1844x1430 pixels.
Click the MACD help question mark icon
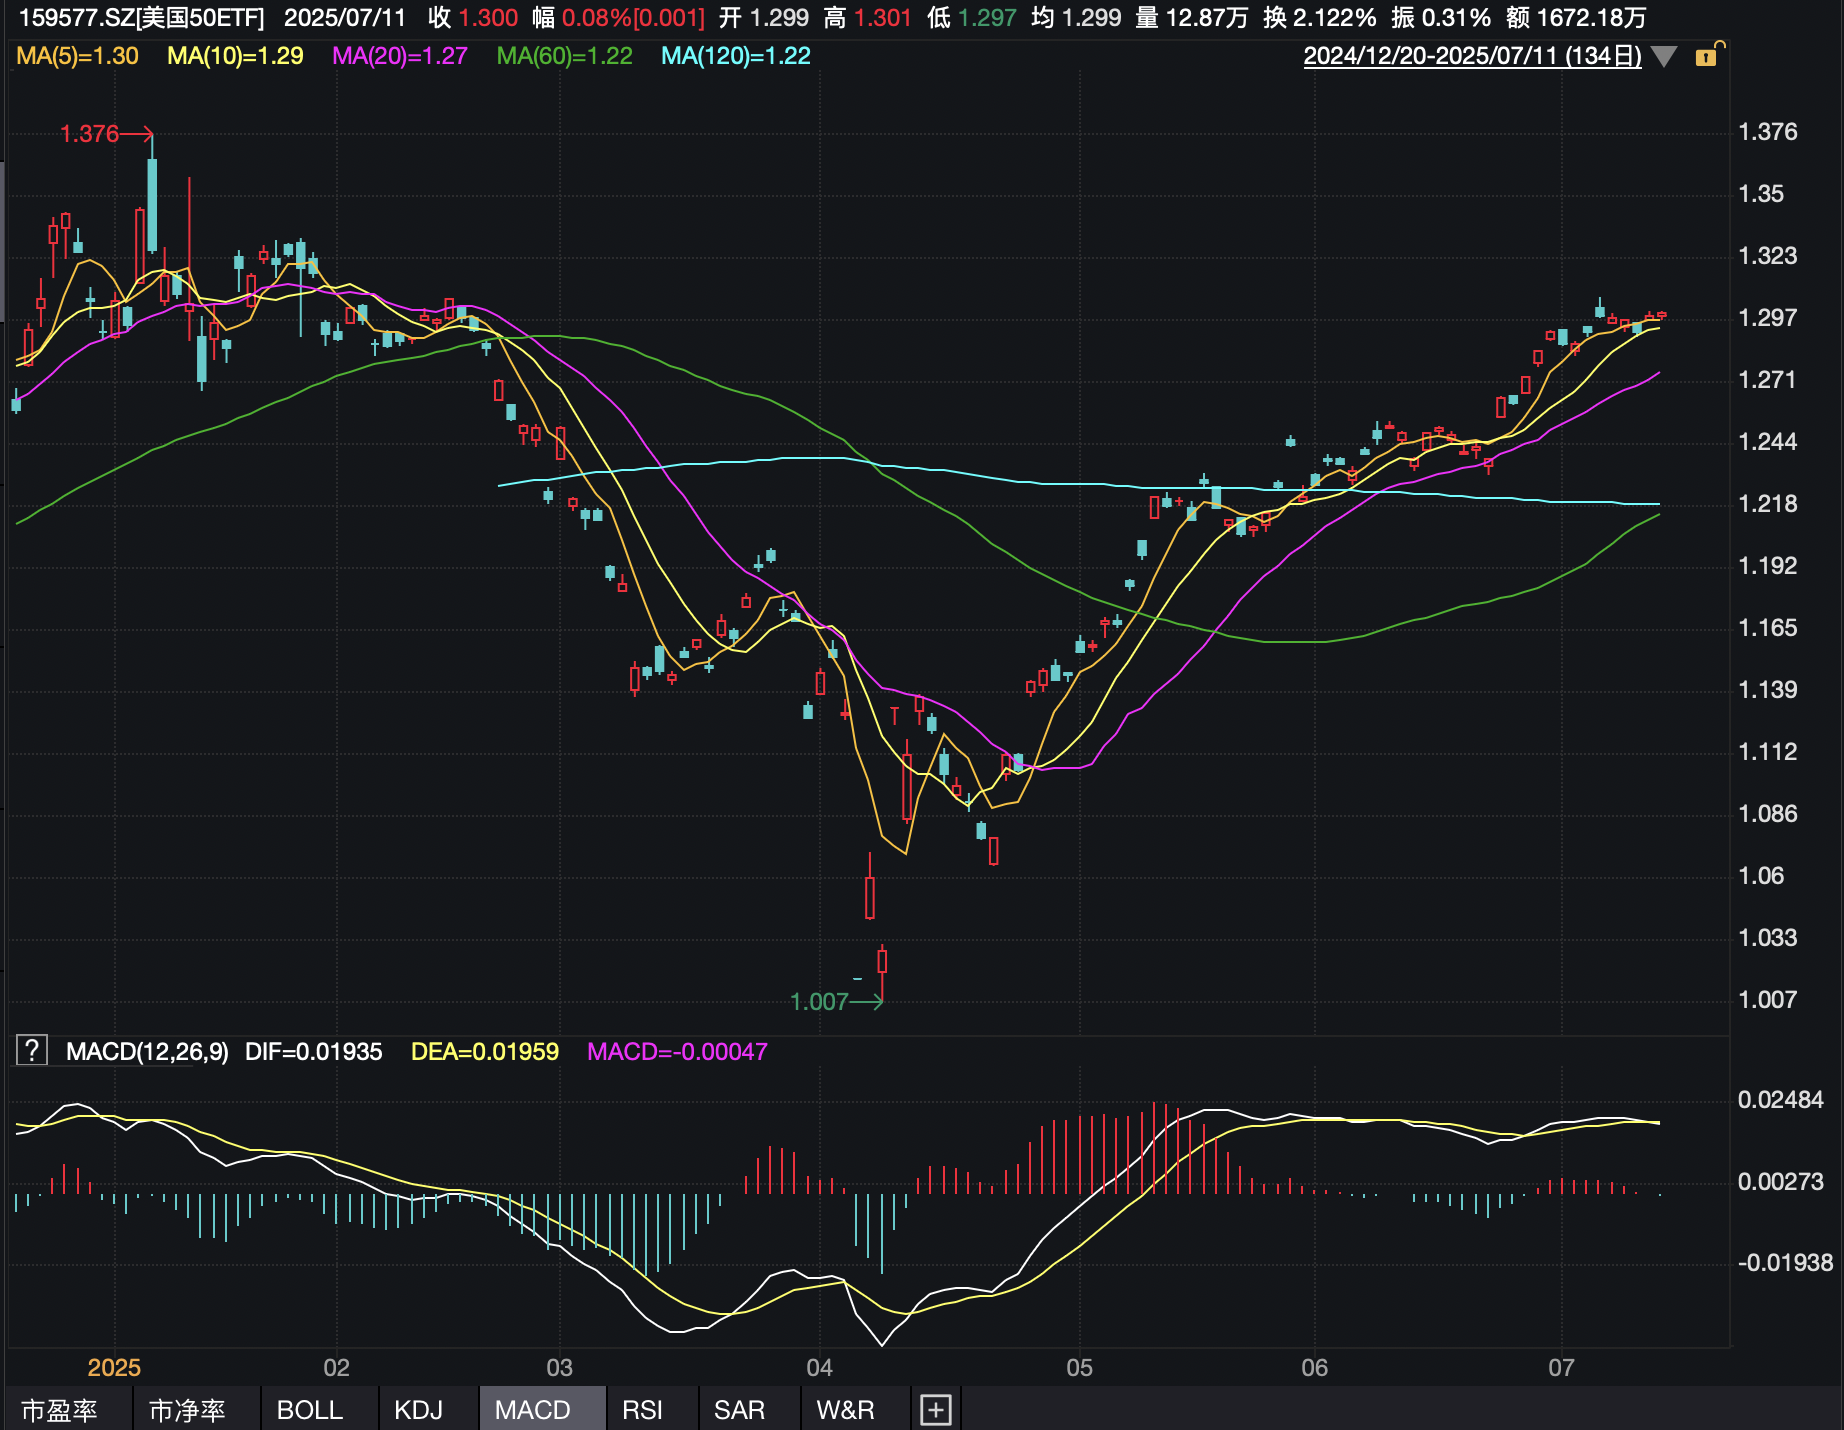tap(32, 1050)
